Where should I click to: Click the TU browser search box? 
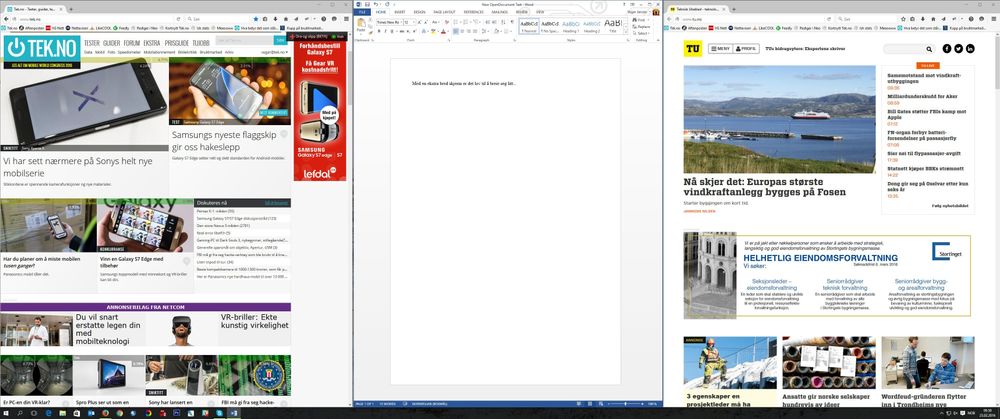pos(866,19)
